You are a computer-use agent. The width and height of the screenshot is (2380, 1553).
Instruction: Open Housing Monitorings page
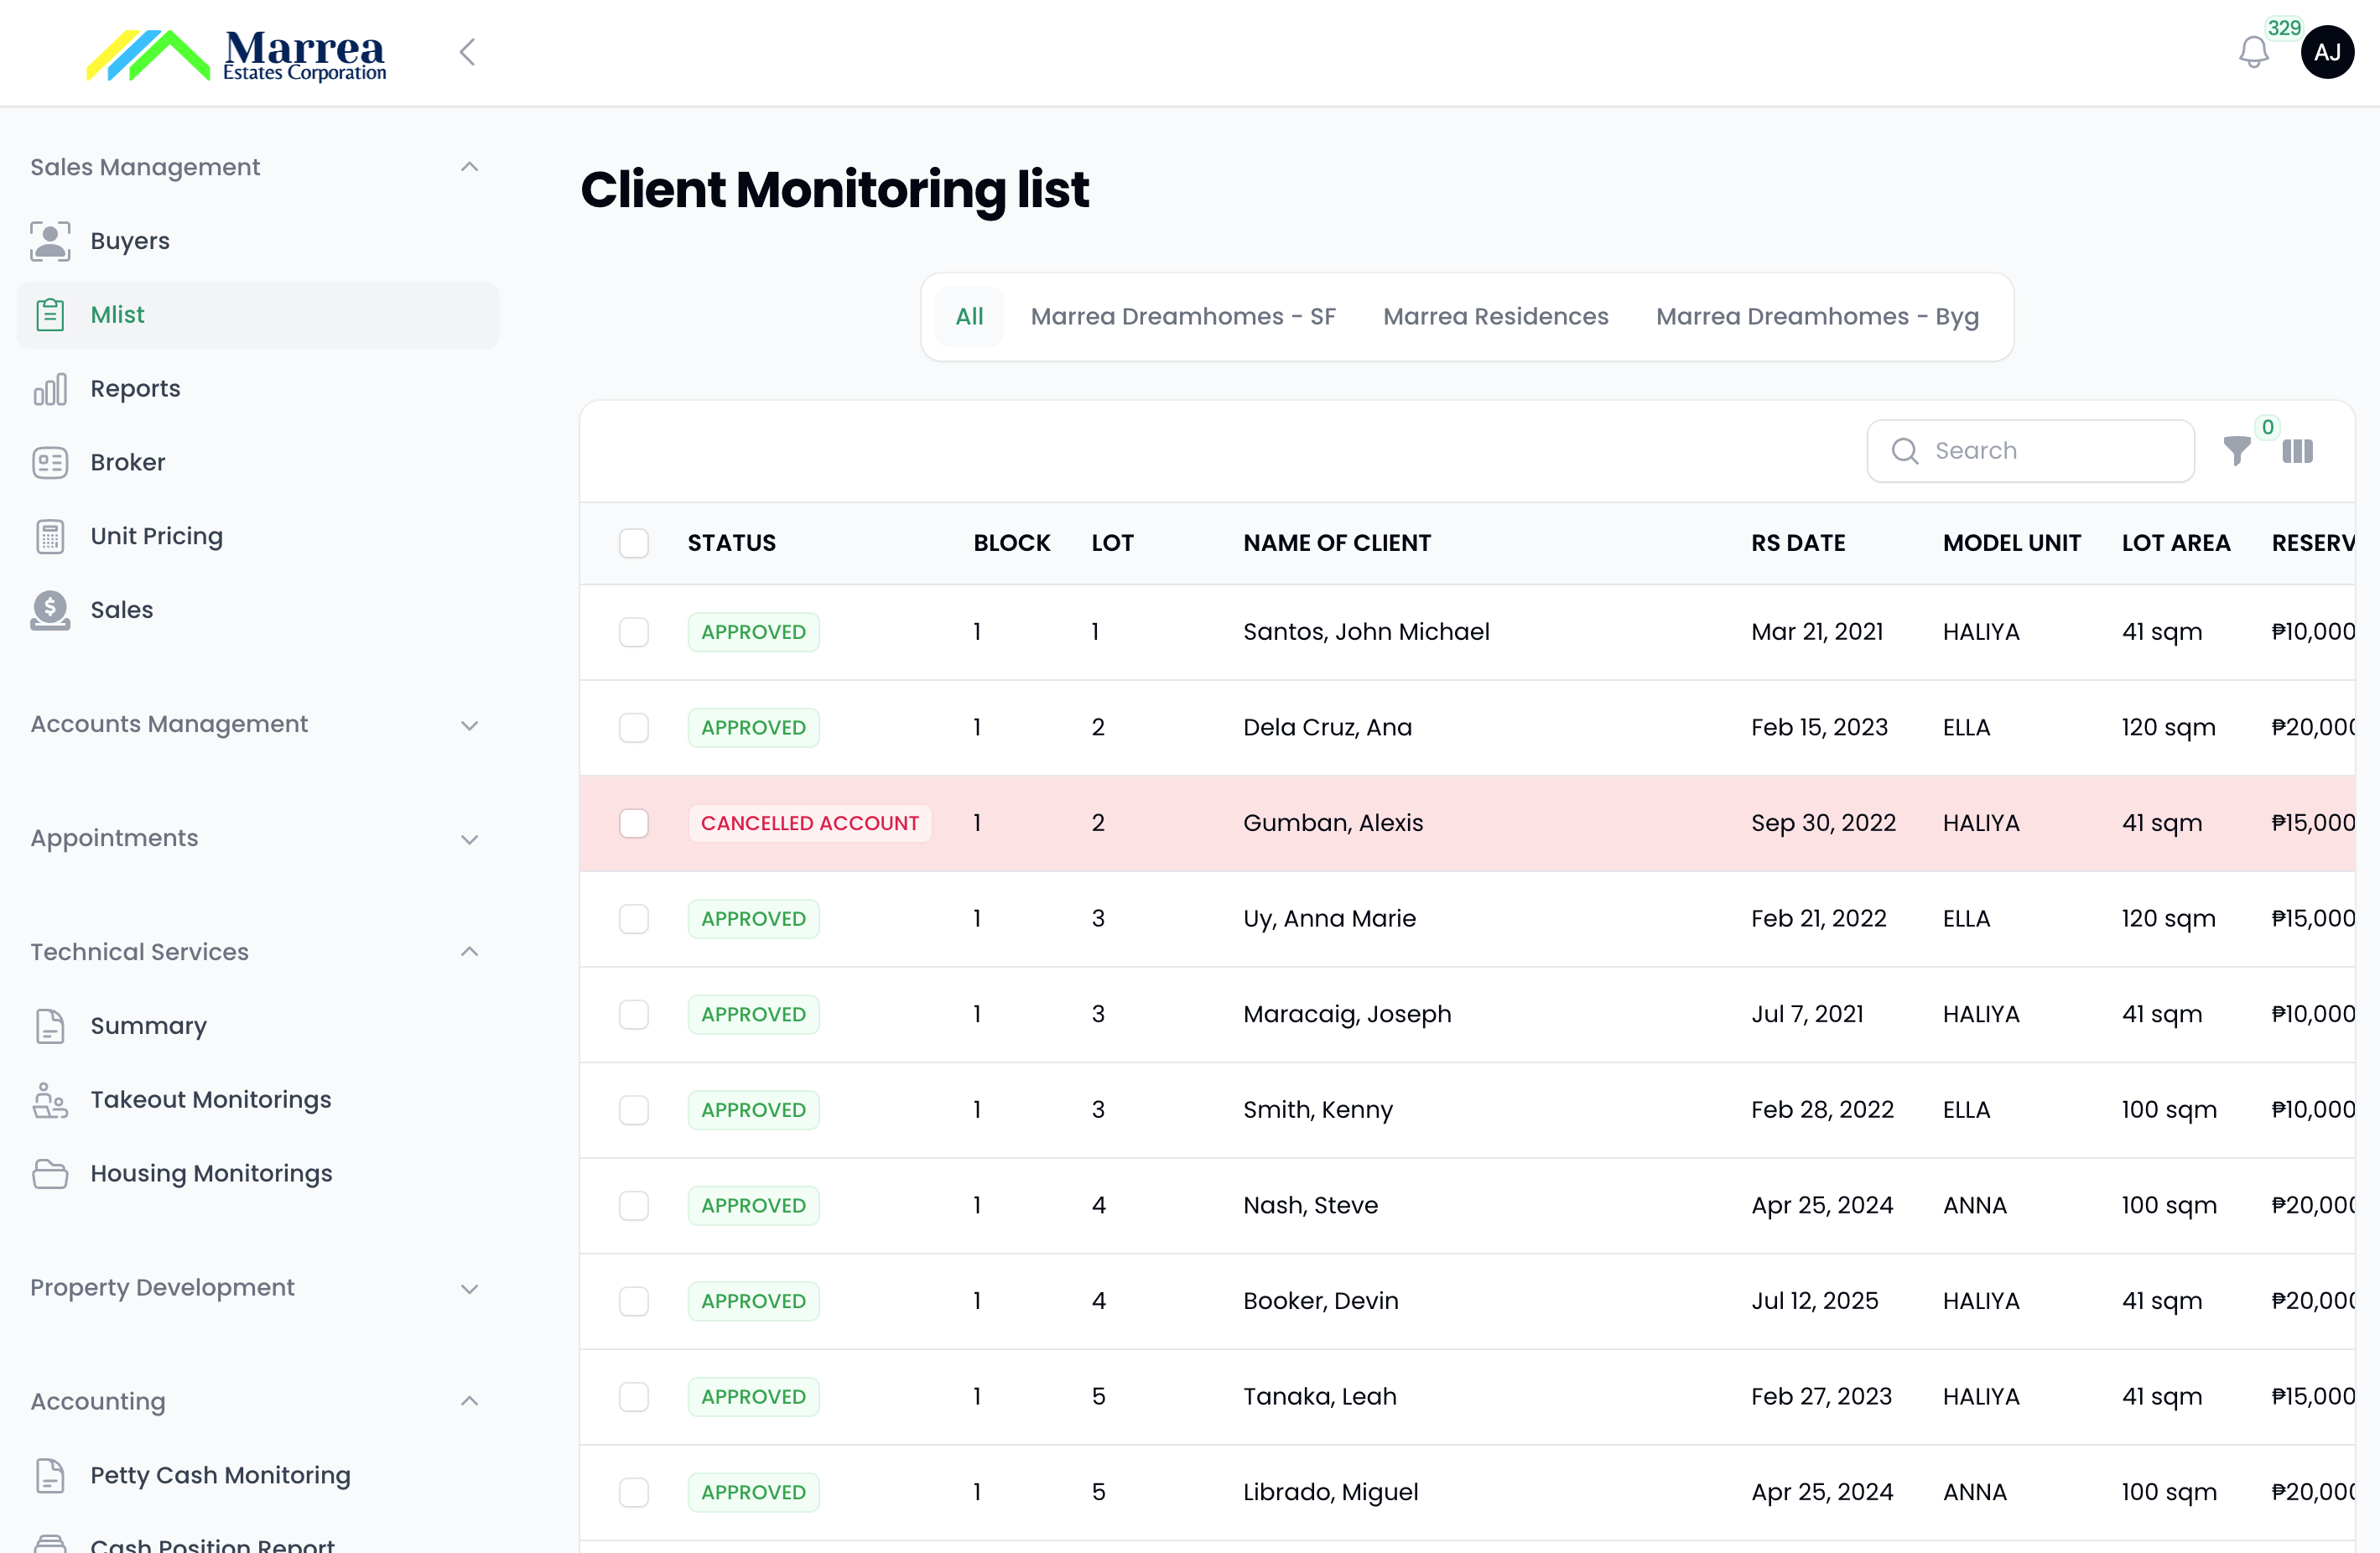[211, 1173]
